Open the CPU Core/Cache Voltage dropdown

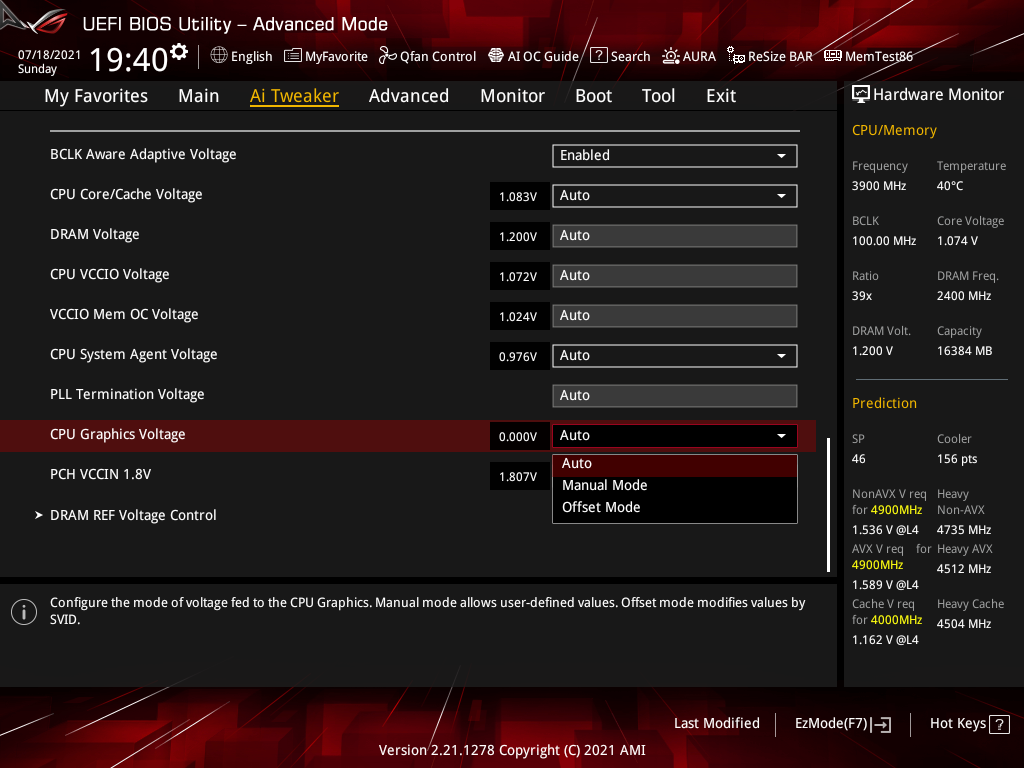click(x=674, y=196)
